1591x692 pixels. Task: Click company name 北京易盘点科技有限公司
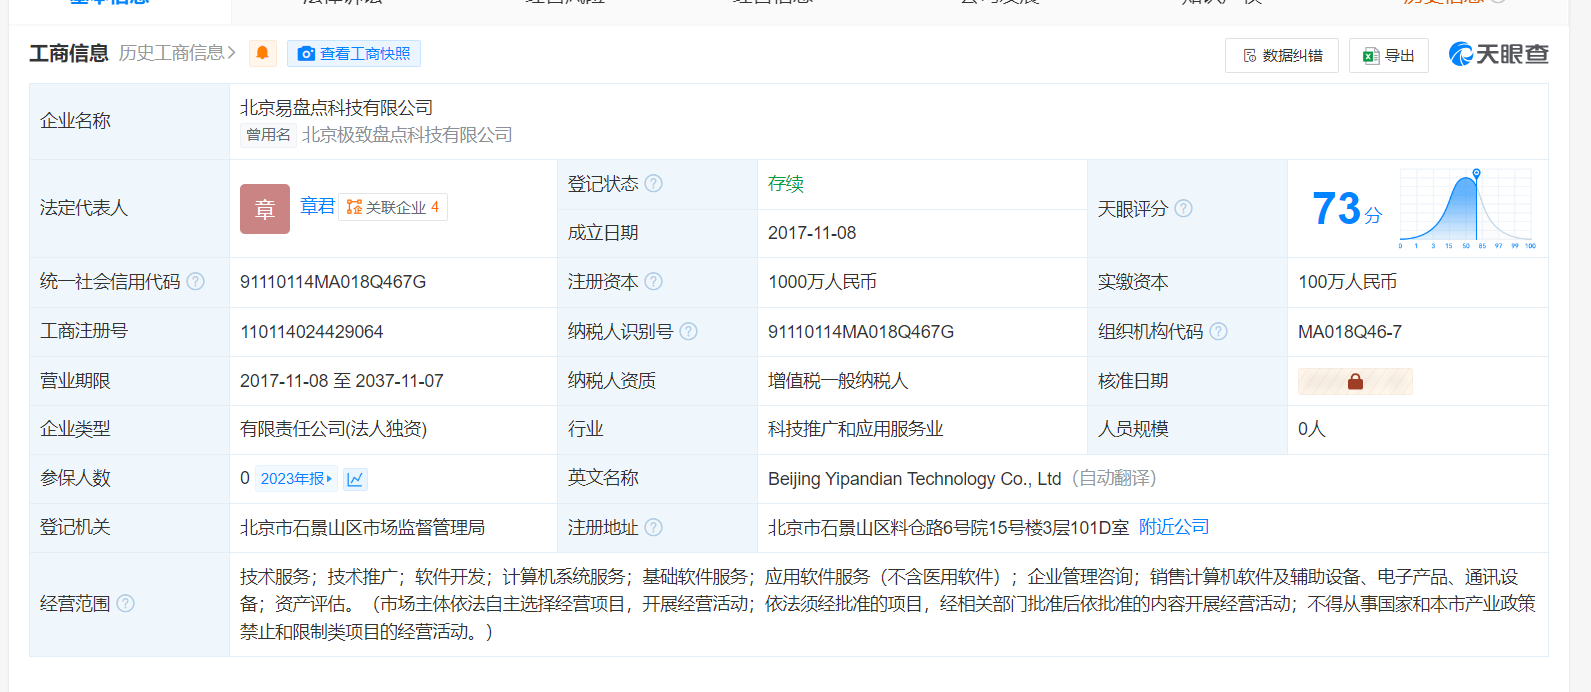[x=337, y=108]
